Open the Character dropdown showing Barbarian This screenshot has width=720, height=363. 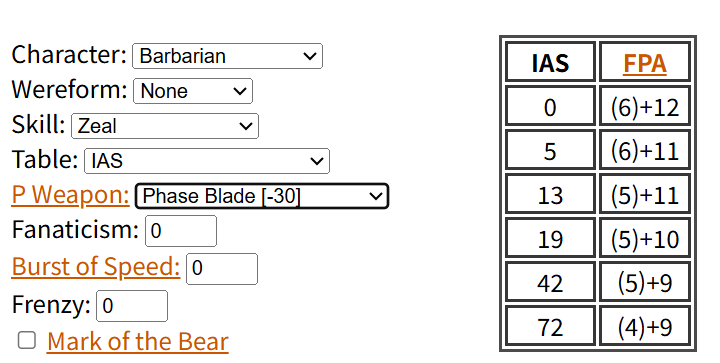click(x=227, y=56)
